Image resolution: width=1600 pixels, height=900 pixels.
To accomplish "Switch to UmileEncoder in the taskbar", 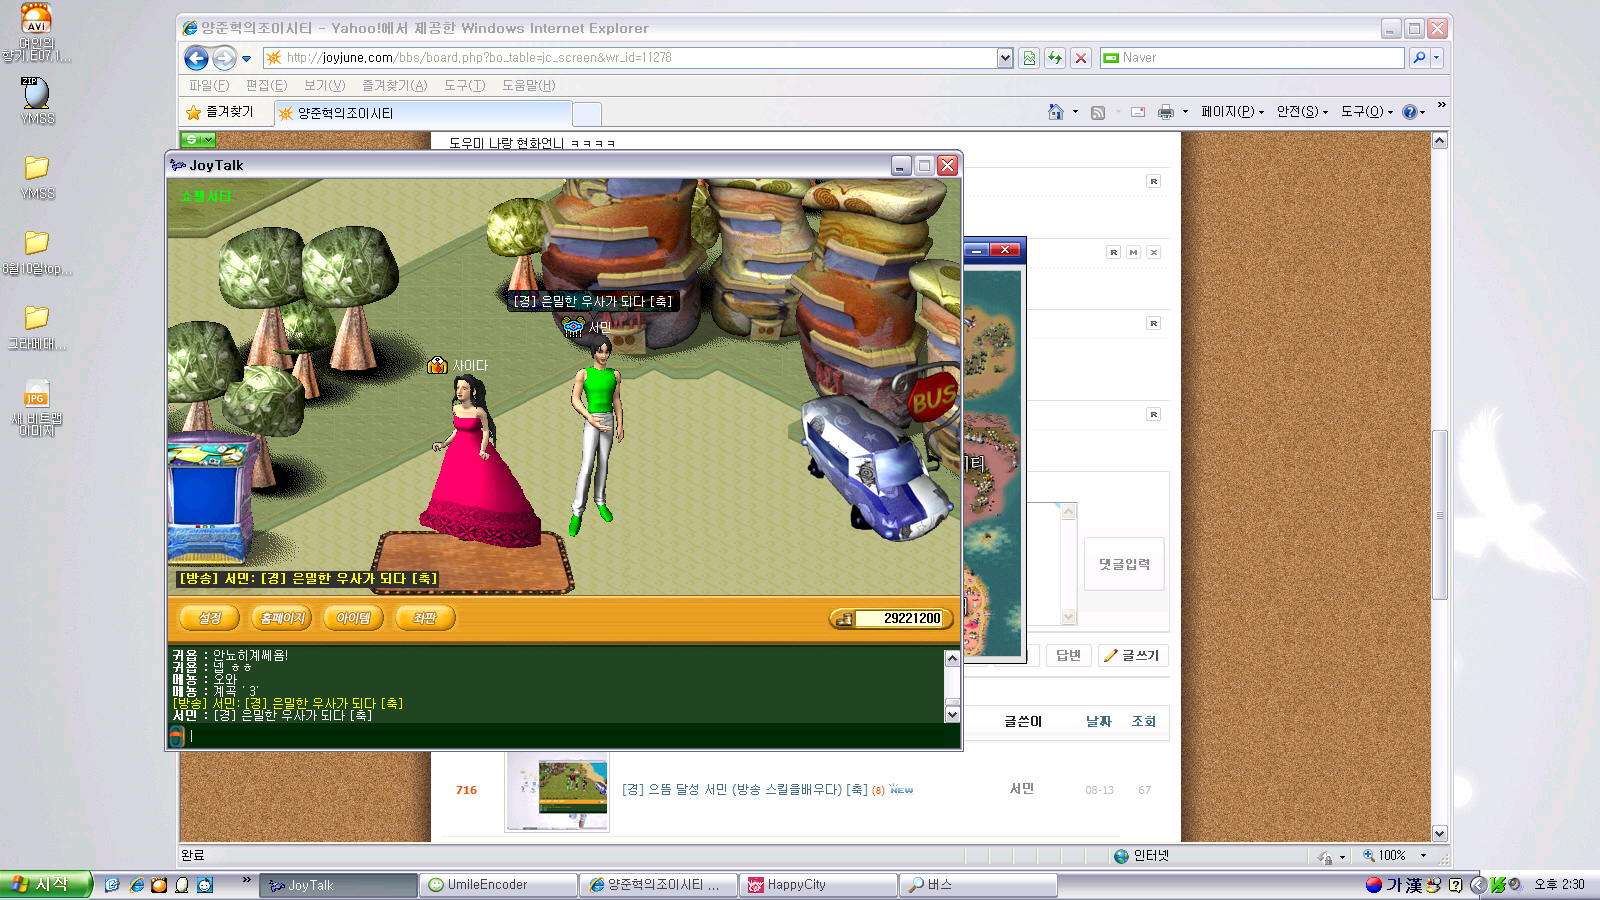I will tap(498, 885).
